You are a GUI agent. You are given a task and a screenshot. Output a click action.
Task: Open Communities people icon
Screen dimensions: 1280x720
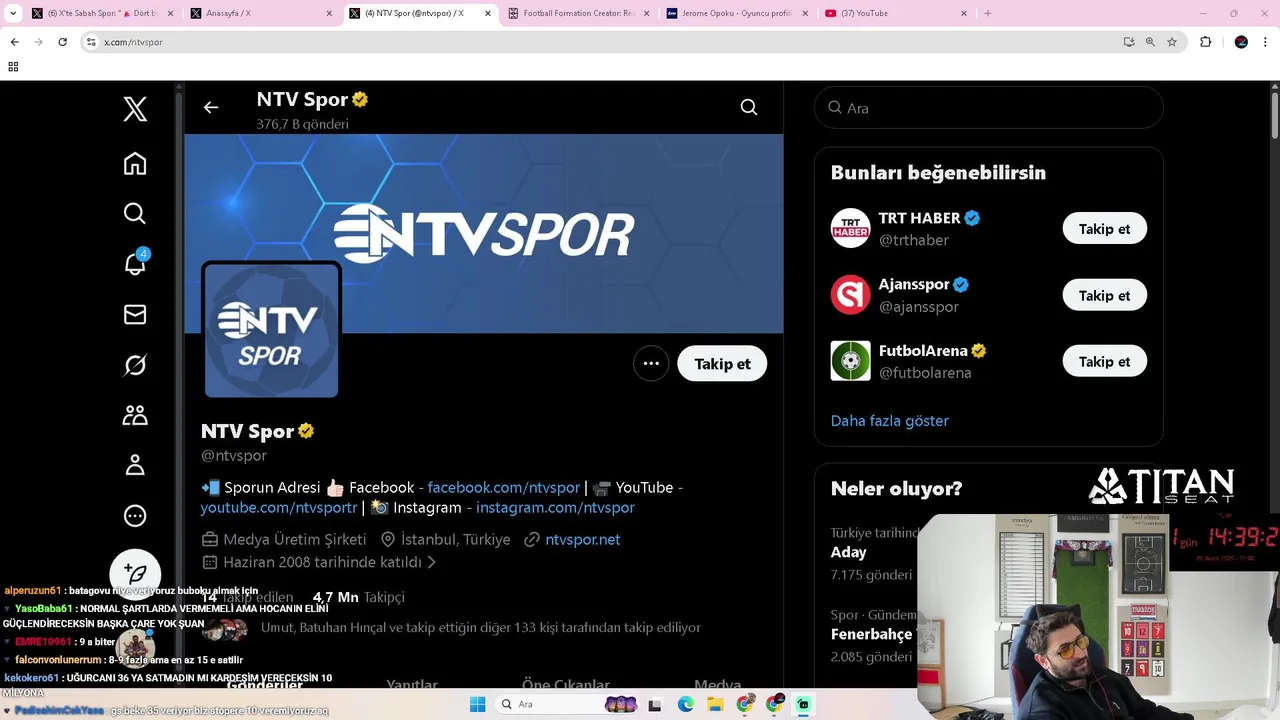pos(135,415)
